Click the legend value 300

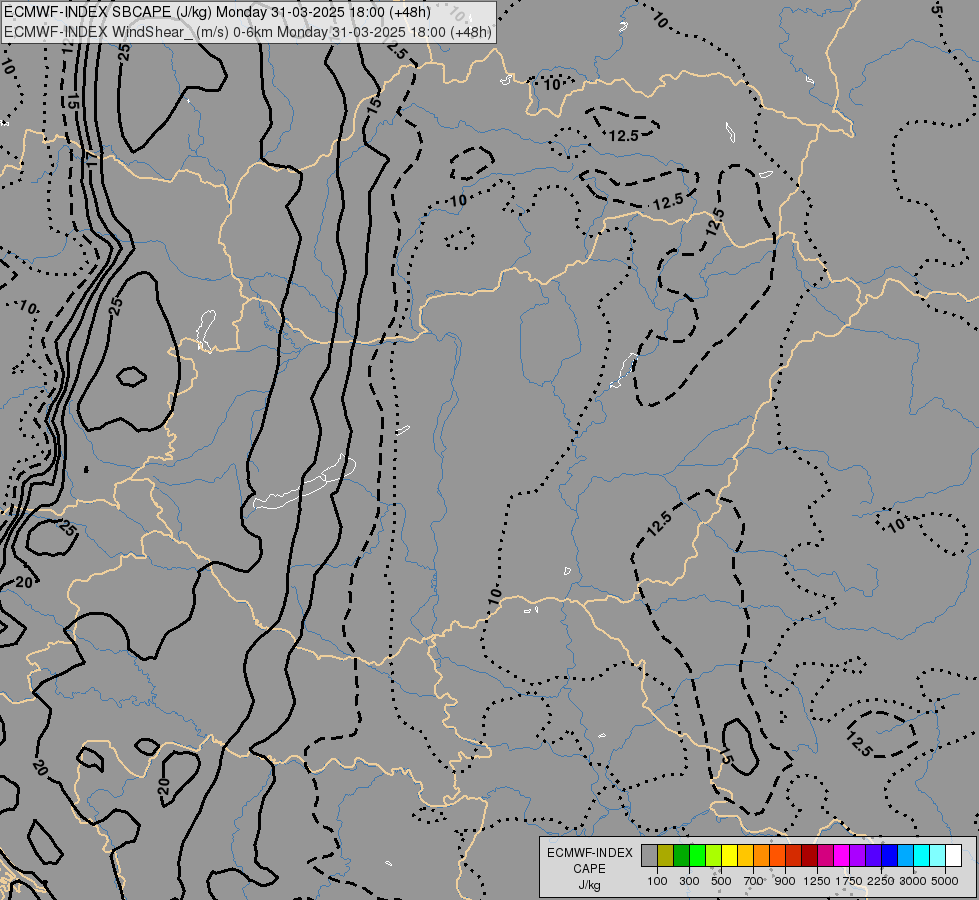pyautogui.click(x=689, y=881)
